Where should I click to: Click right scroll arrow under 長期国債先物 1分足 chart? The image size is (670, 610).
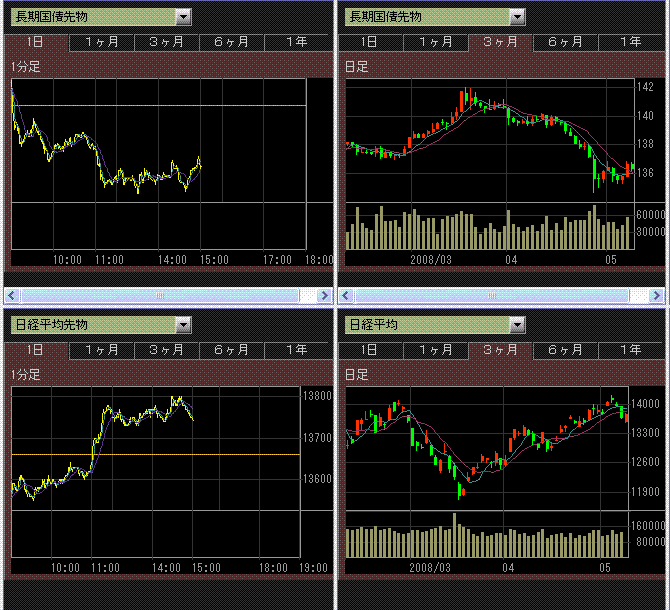pyautogui.click(x=323, y=296)
